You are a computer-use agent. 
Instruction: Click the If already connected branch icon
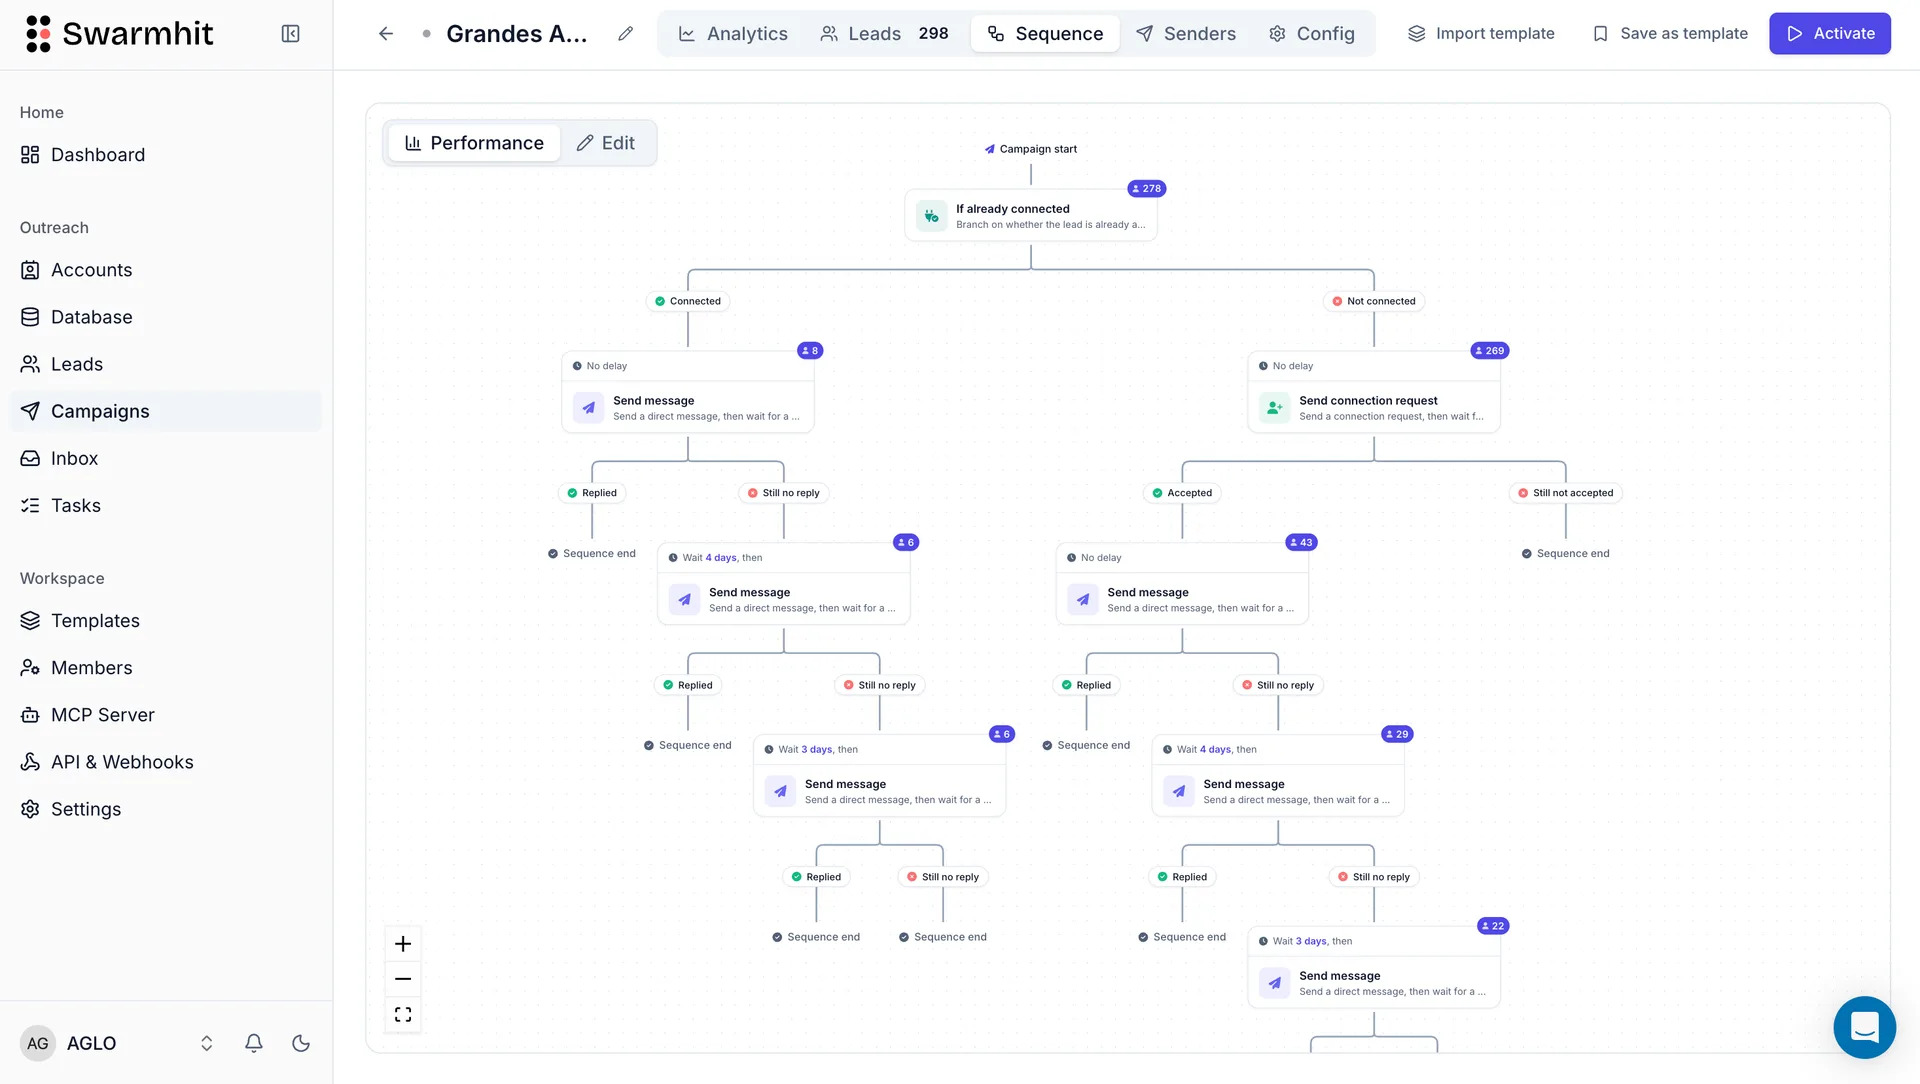(932, 216)
